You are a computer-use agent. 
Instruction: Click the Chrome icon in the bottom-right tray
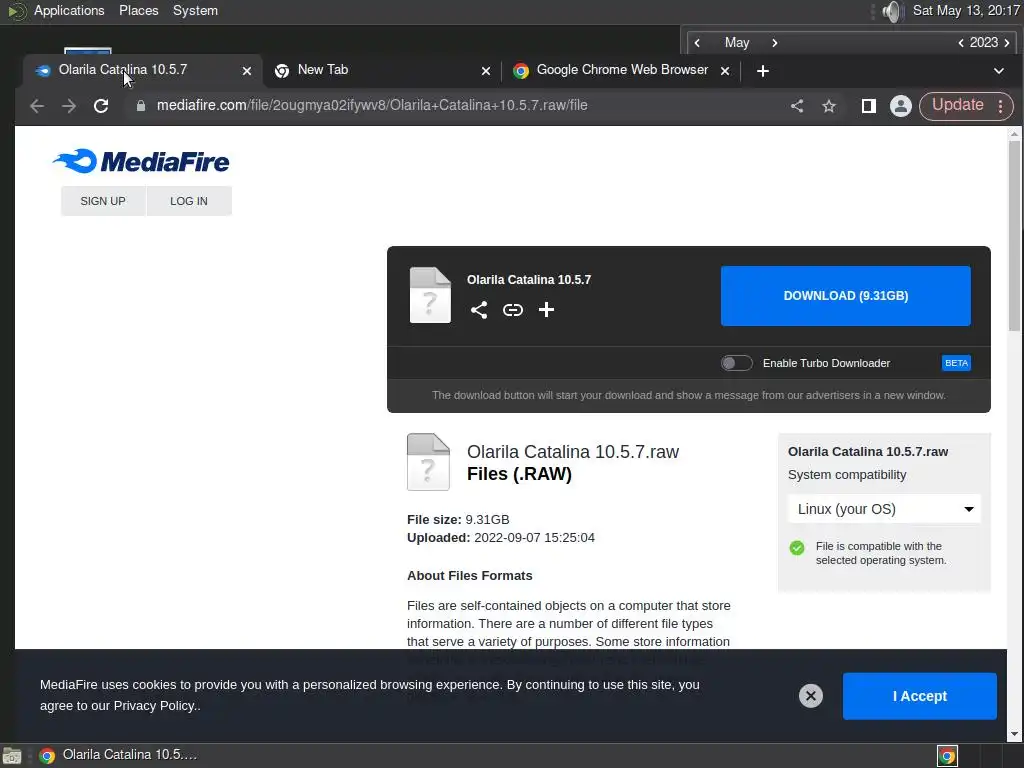[947, 756]
